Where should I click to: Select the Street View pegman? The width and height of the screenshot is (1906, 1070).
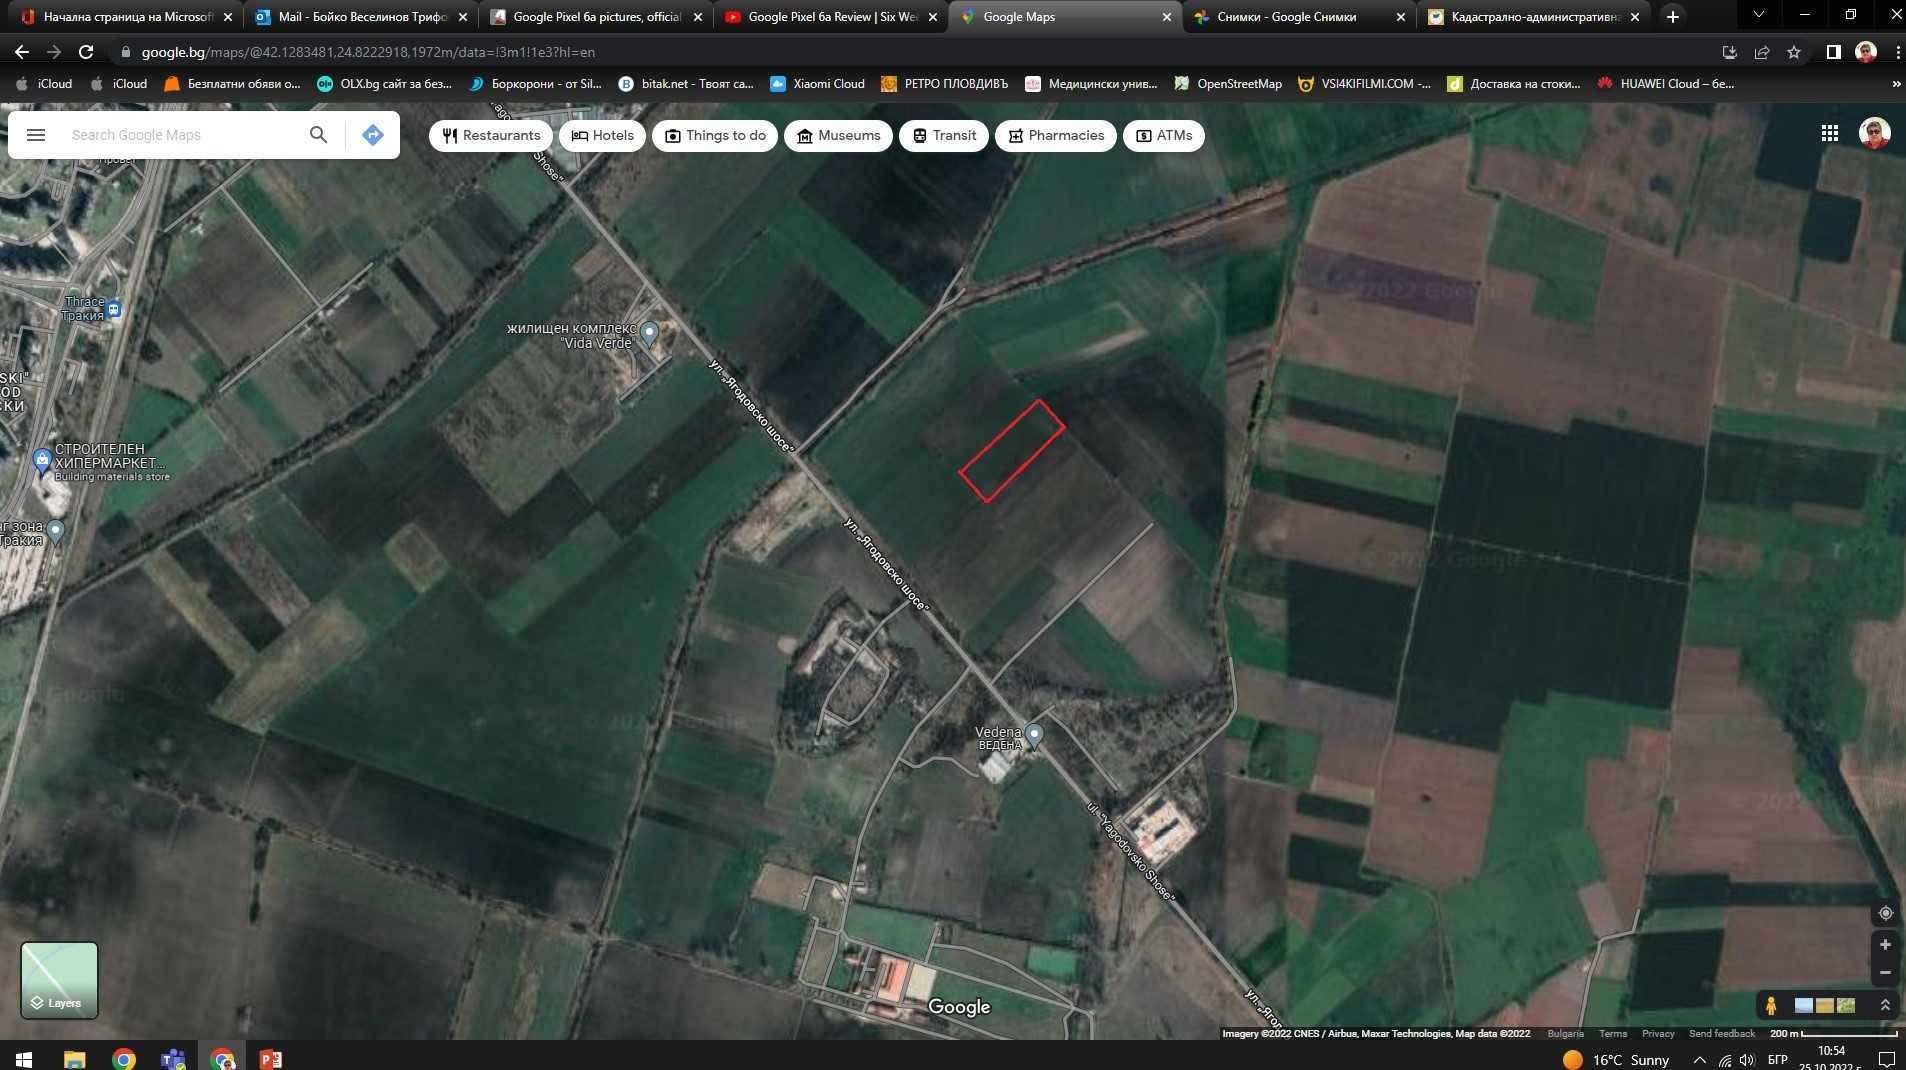1771,1005
